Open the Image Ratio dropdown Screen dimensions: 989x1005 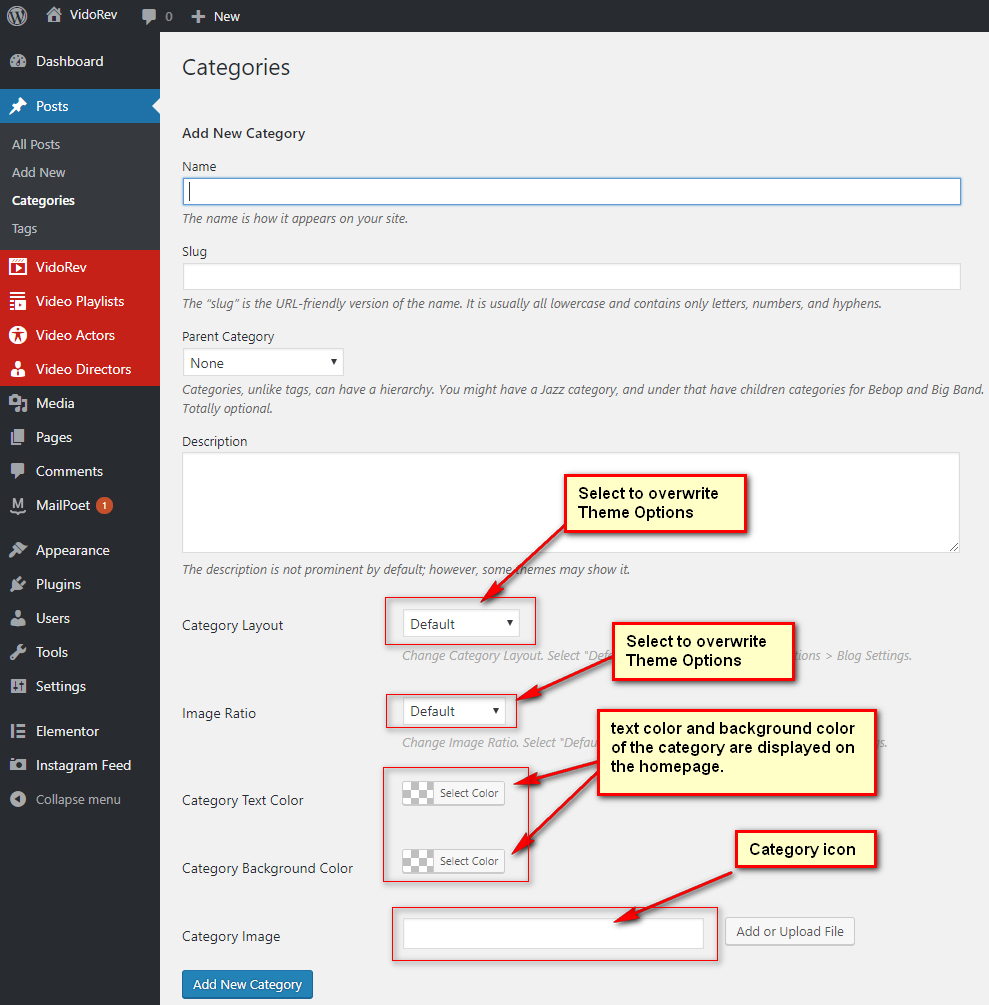click(453, 711)
